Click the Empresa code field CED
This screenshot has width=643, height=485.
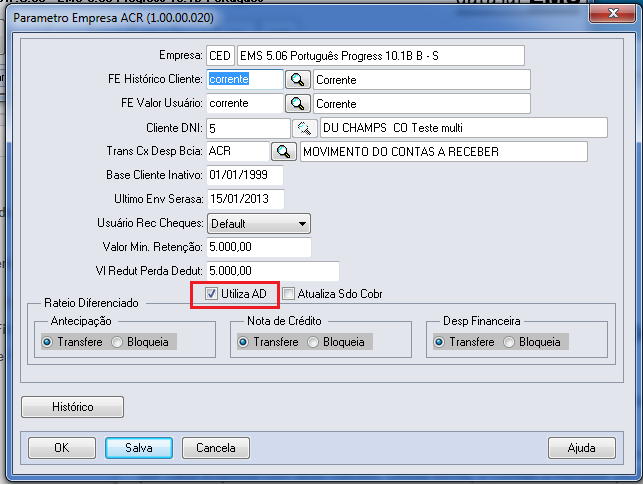(x=220, y=56)
